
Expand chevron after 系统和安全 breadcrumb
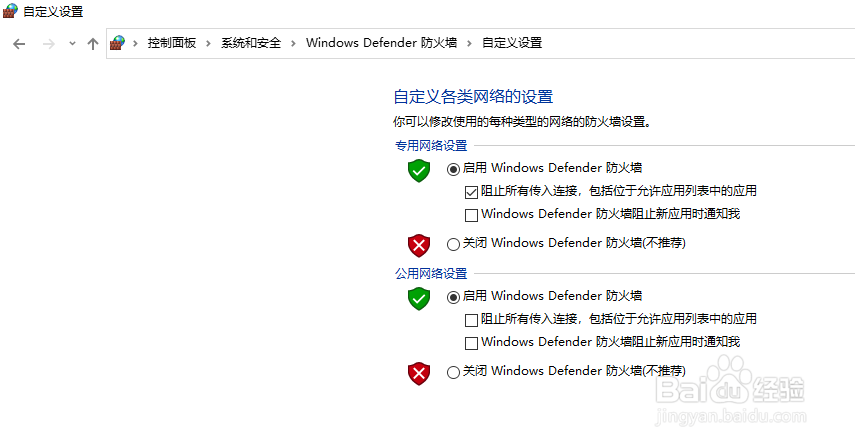click(x=293, y=43)
